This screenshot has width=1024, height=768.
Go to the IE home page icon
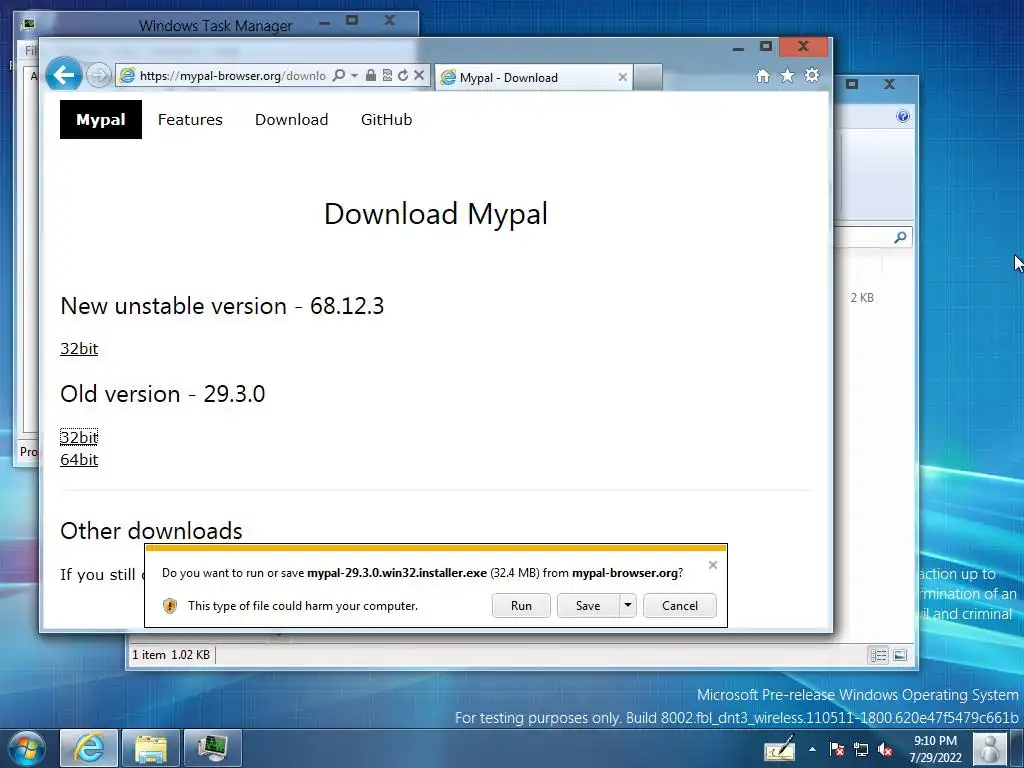click(763, 76)
